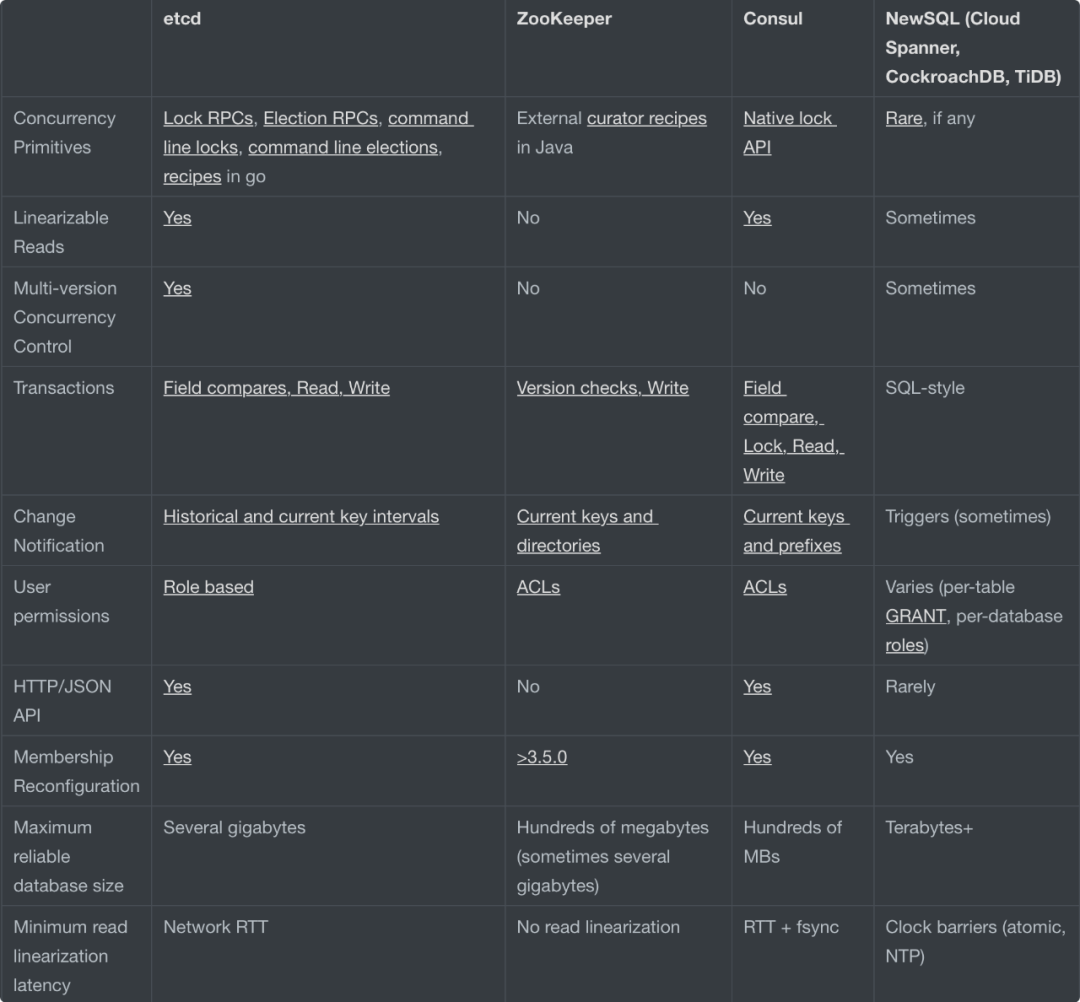Click Consul's Yes link for Linearizable Reads
Viewport: 1080px width, 1002px height.
(x=757, y=218)
